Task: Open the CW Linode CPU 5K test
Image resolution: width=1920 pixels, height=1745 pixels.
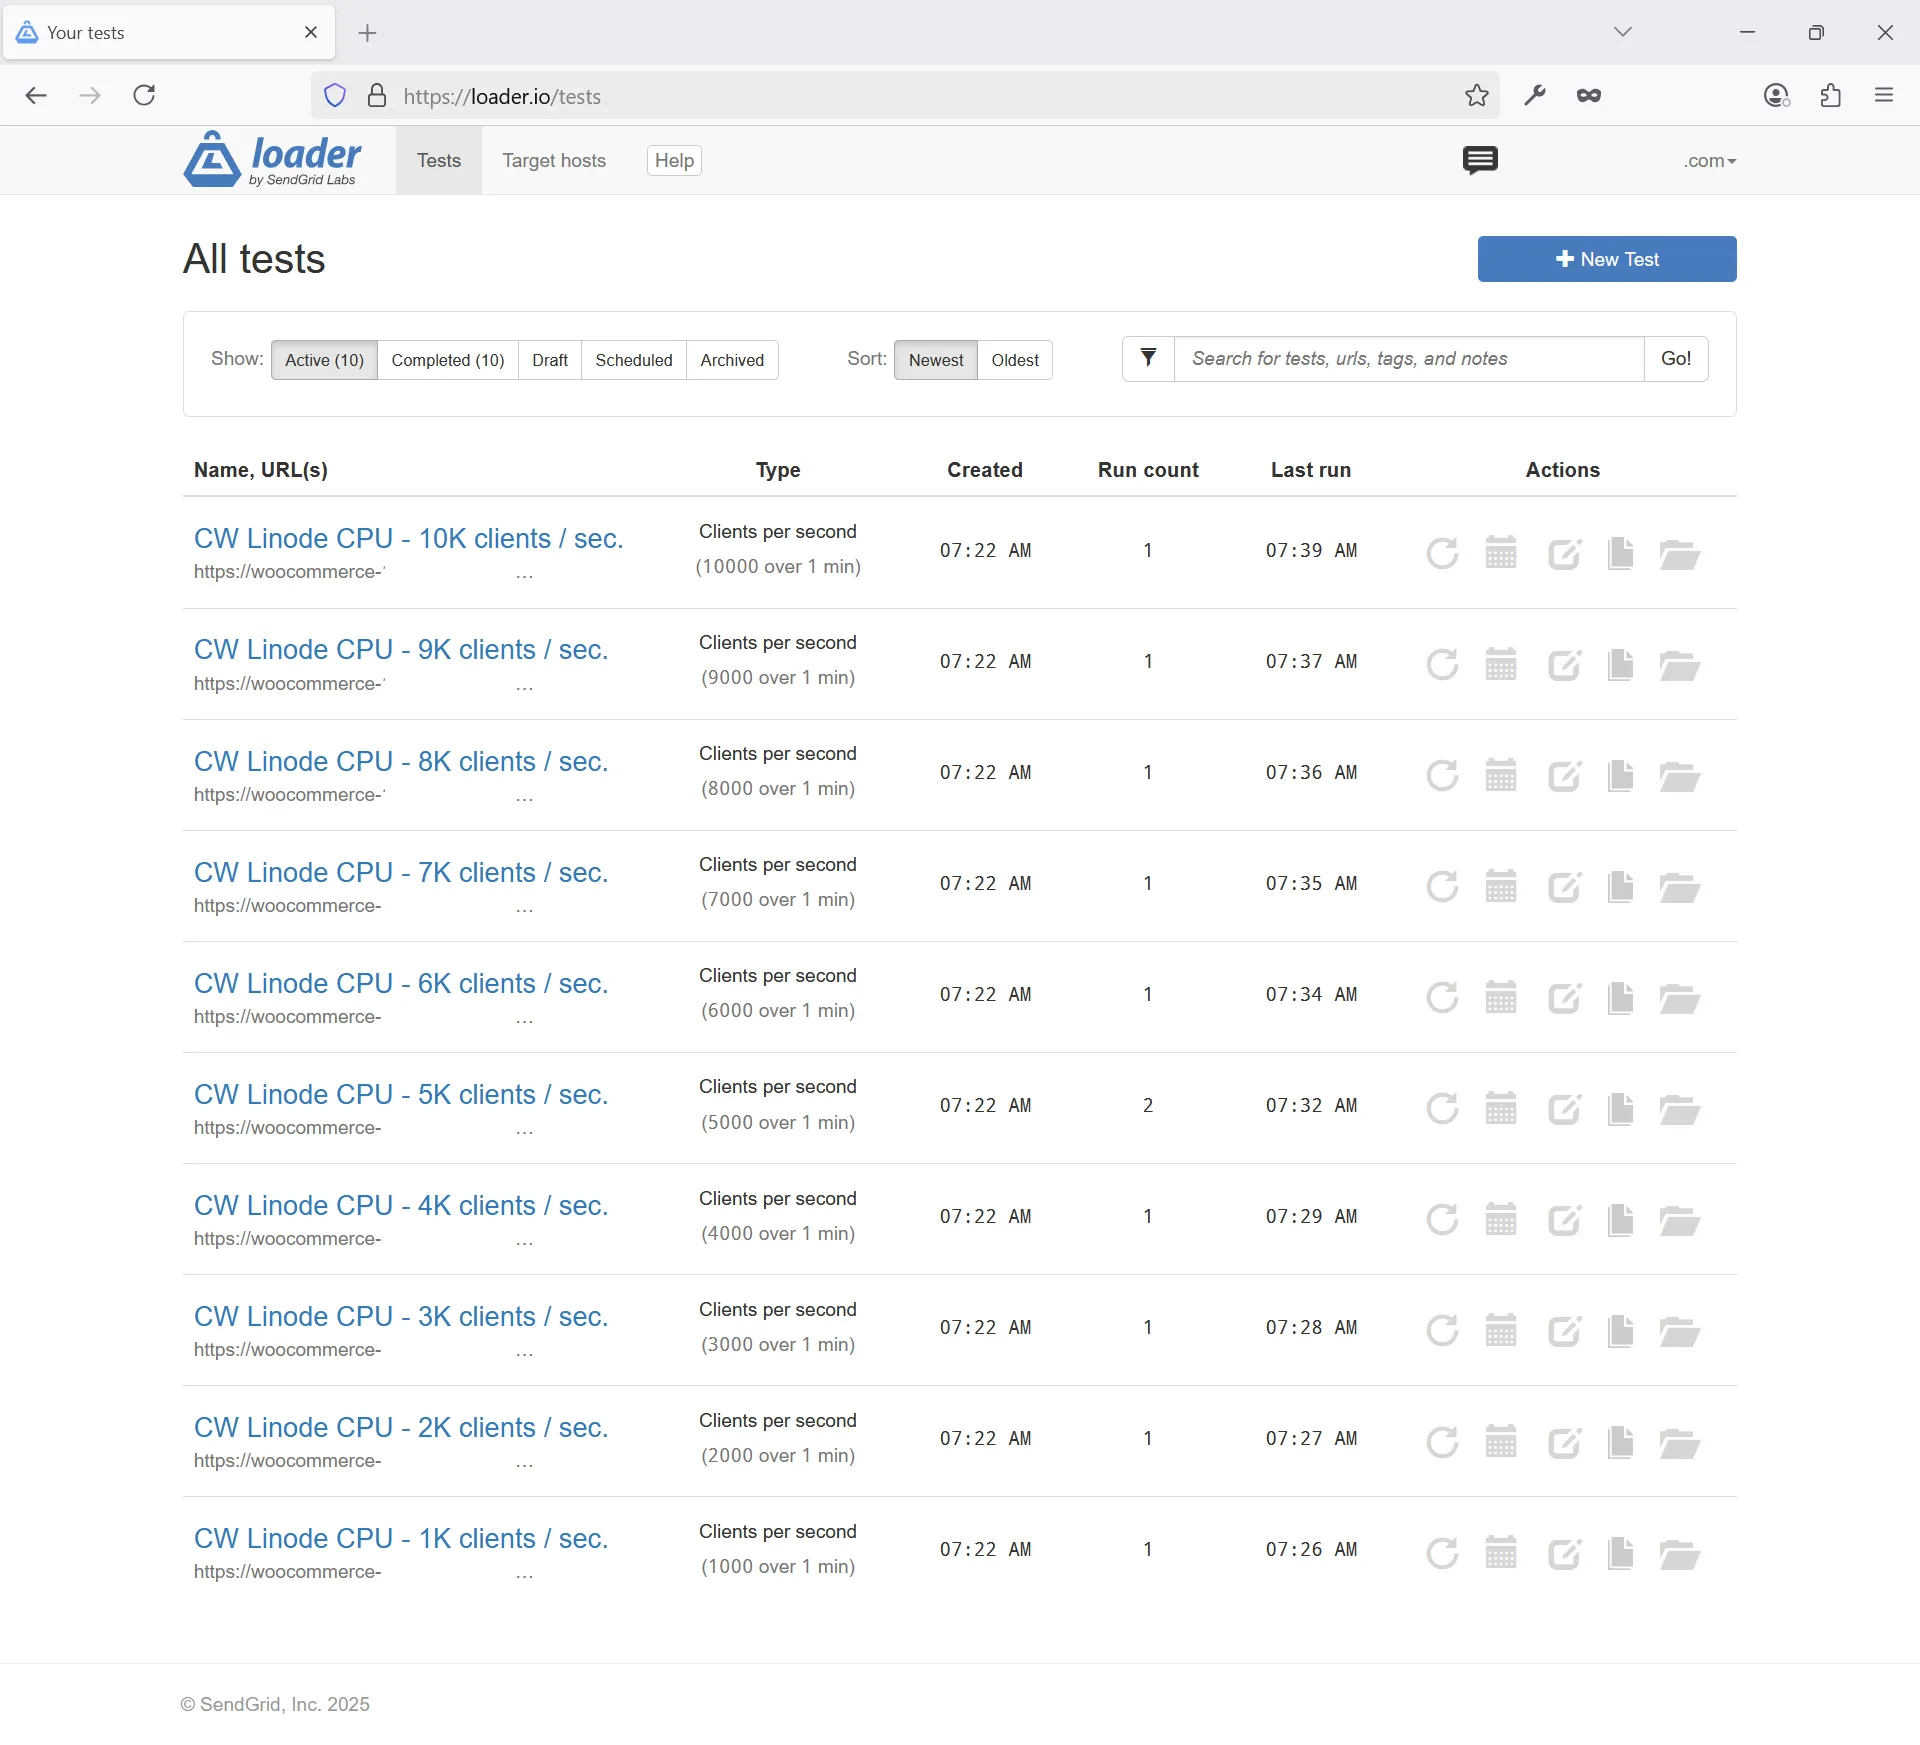Action: [400, 1094]
